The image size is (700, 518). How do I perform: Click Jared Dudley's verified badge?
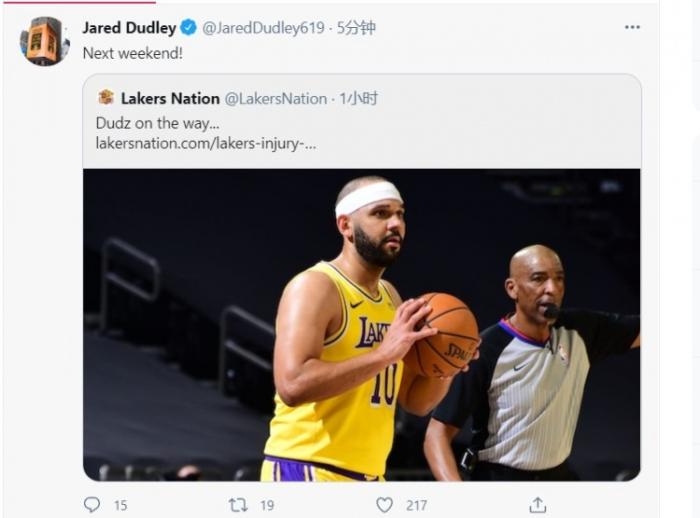tap(188, 28)
